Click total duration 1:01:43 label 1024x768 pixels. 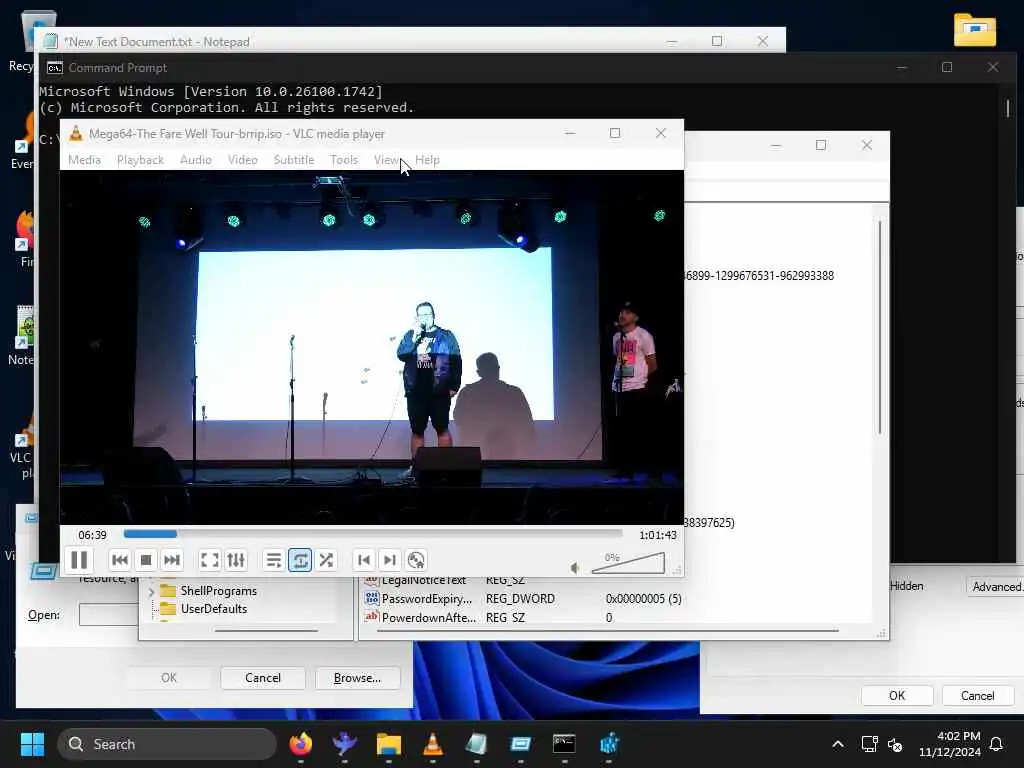click(658, 535)
